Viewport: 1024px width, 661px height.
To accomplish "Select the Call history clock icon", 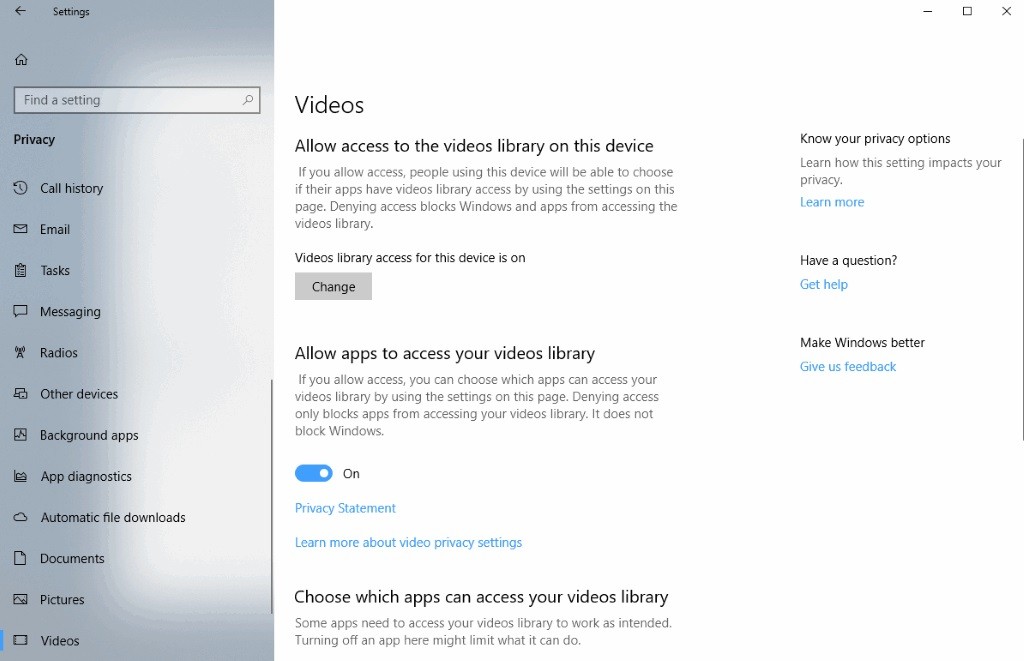I will (x=20, y=188).
